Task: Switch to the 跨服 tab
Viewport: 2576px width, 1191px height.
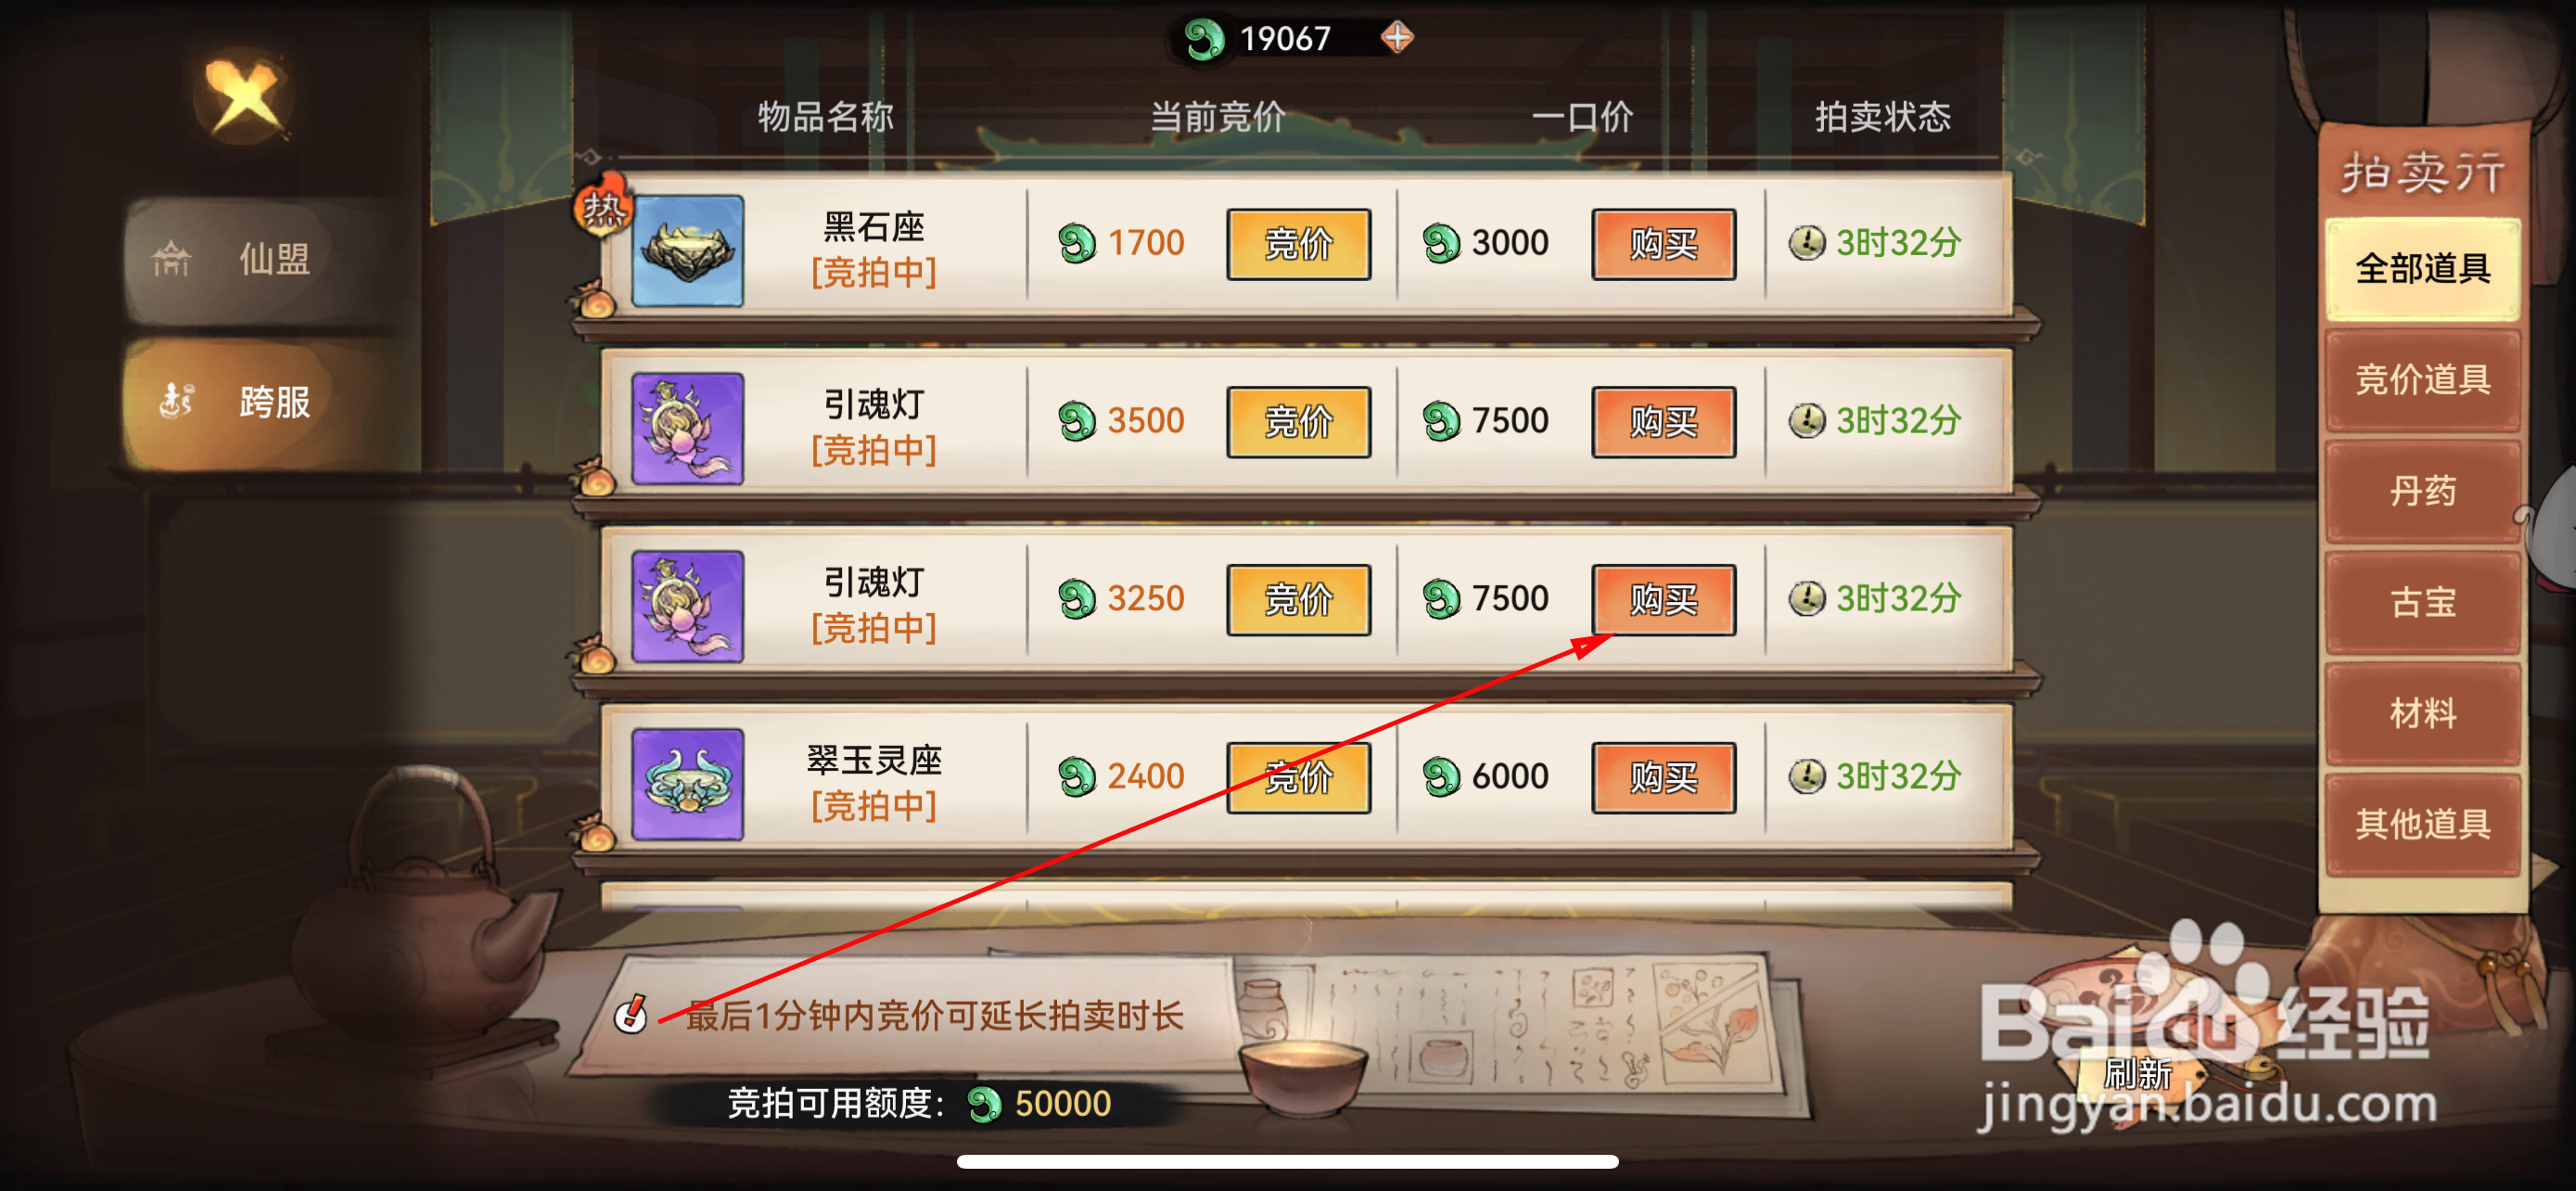Action: [x=260, y=402]
